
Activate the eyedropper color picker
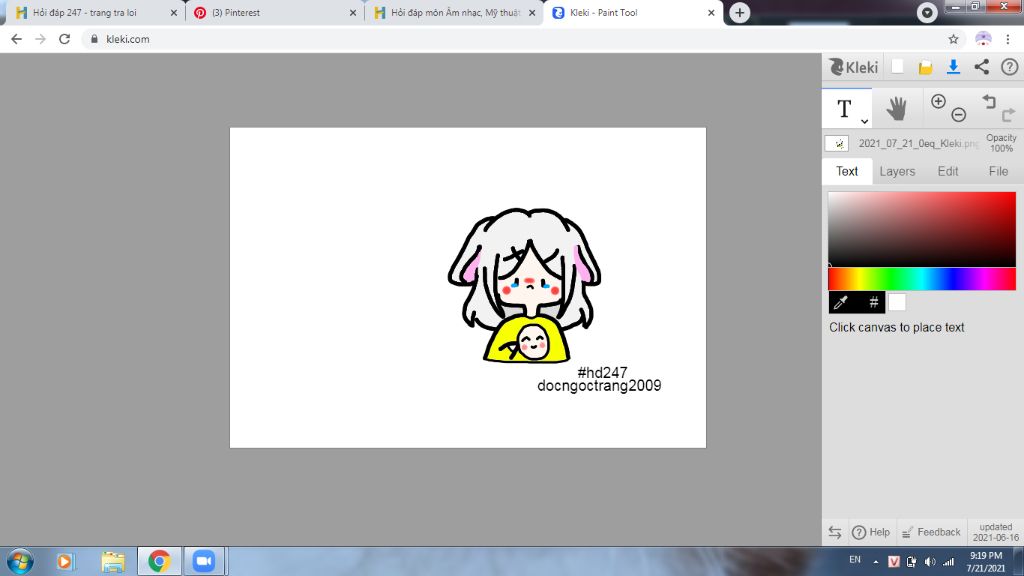[x=841, y=302]
